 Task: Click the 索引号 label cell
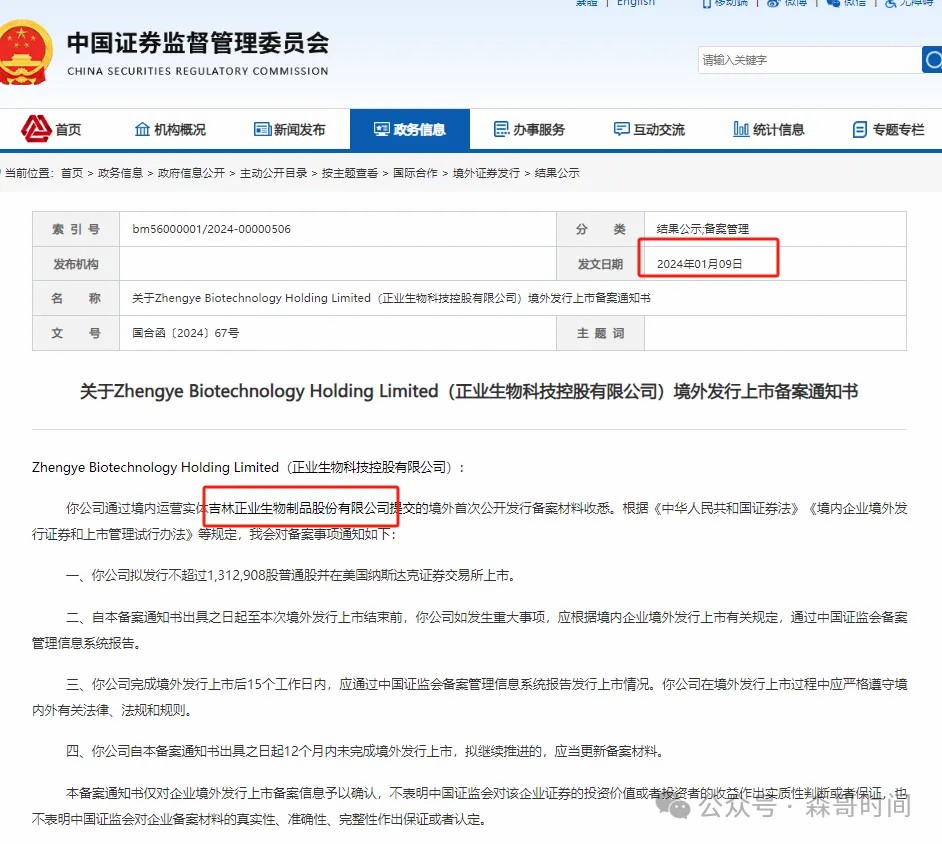(76, 229)
